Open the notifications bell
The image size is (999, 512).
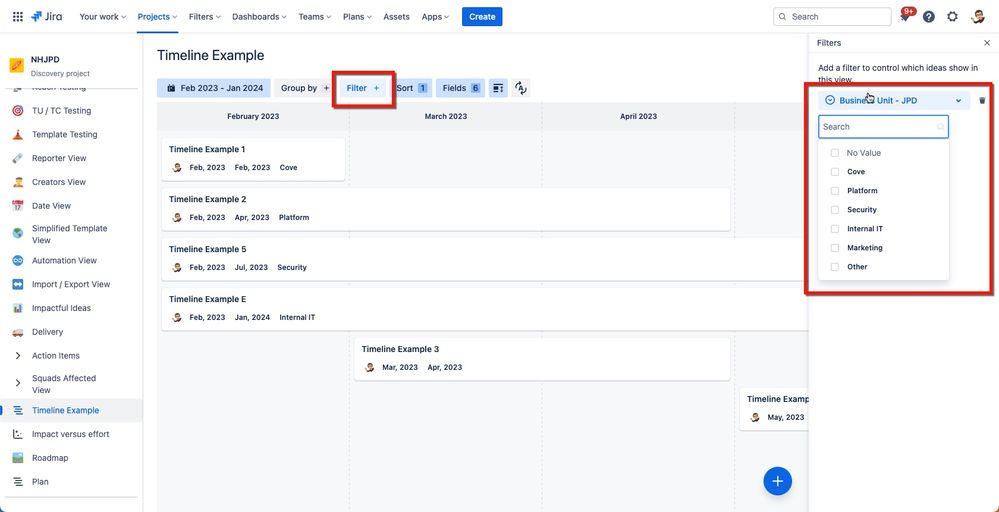coord(905,17)
